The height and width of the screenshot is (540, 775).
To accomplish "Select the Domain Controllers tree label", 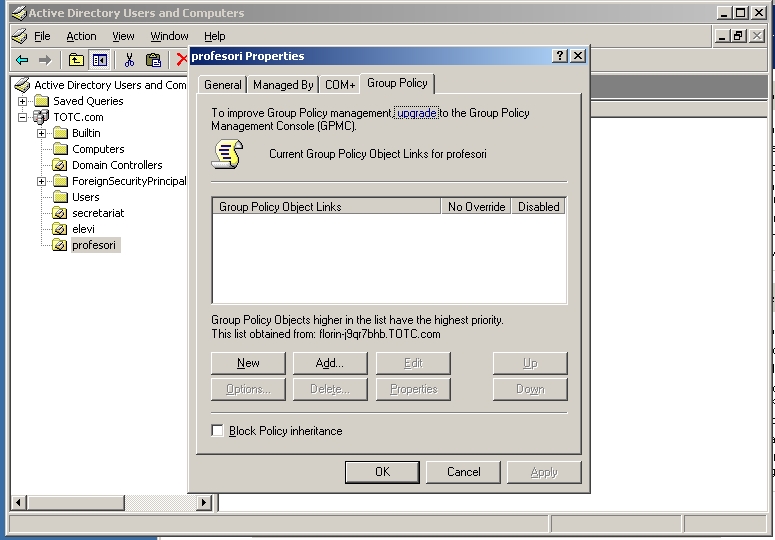I will pyautogui.click(x=117, y=165).
